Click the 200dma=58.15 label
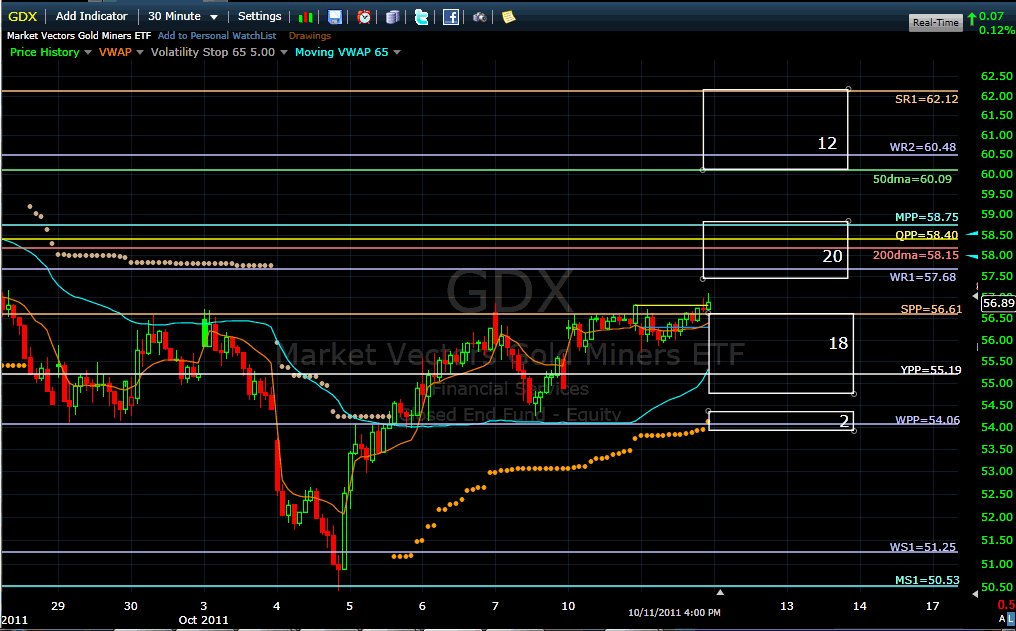This screenshot has width=1016, height=631. click(916, 255)
